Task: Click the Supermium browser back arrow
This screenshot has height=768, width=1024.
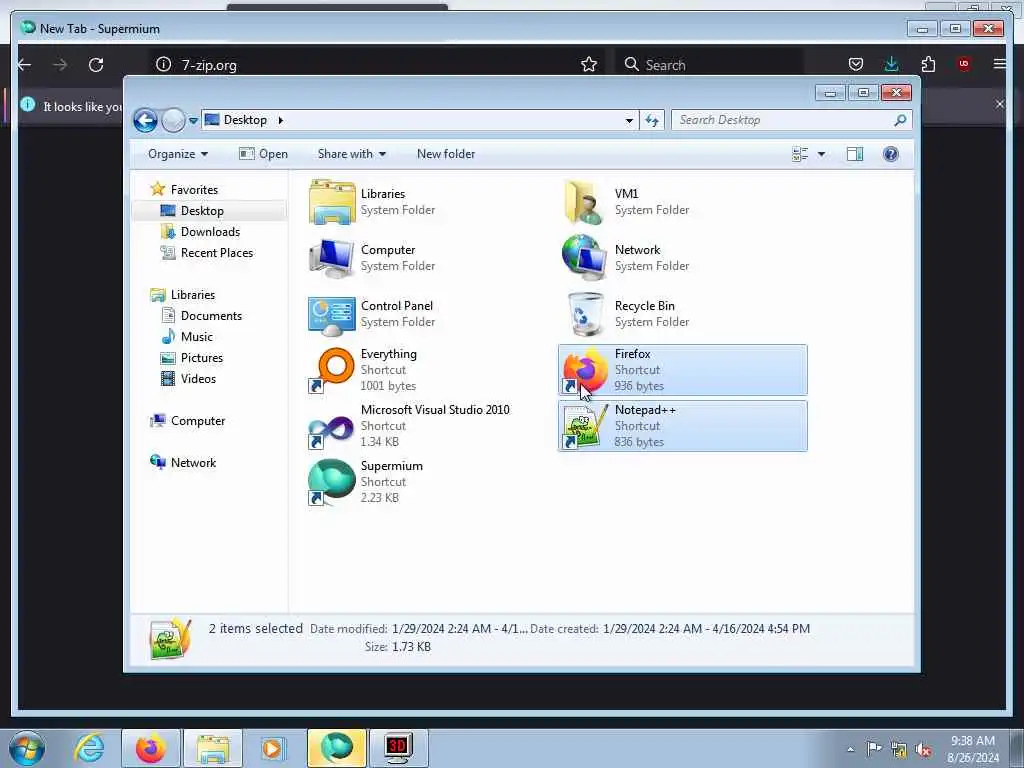Action: point(25,65)
